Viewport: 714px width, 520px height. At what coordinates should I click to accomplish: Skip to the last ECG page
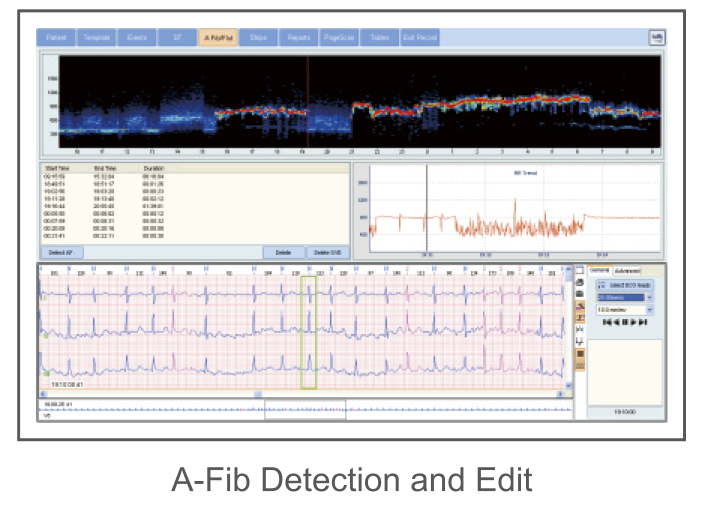click(x=644, y=323)
